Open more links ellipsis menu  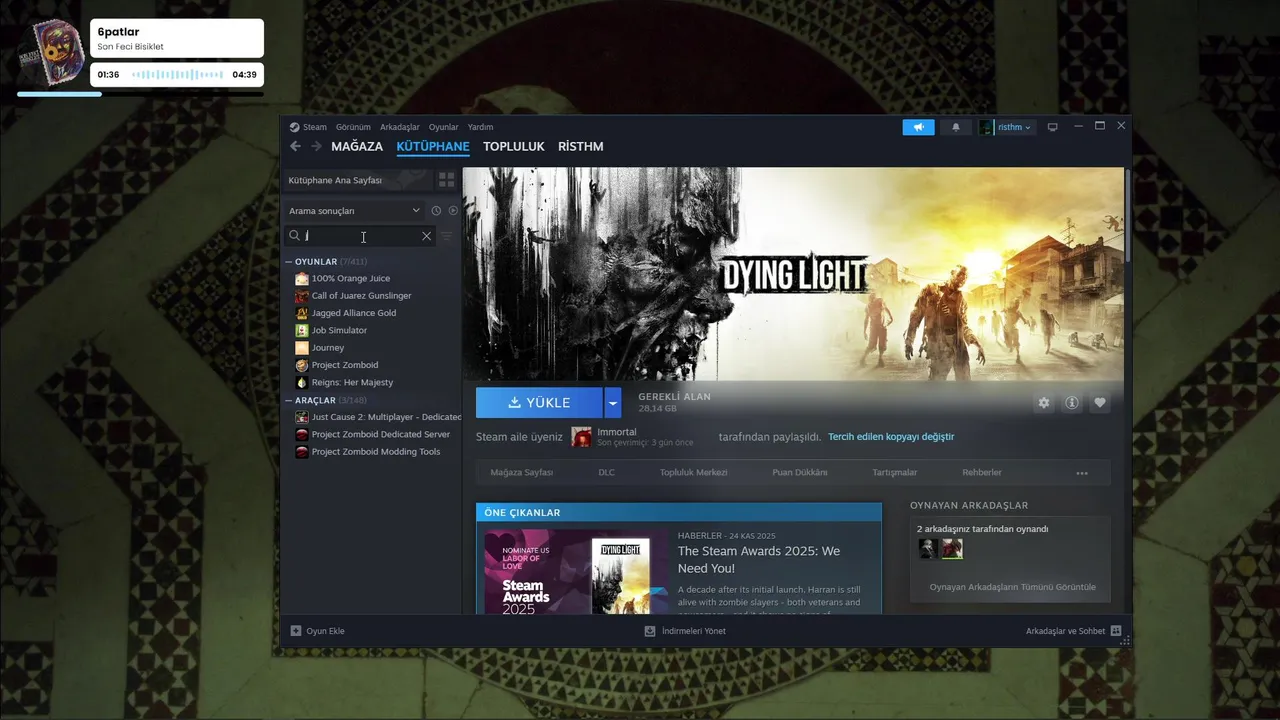click(x=1082, y=473)
